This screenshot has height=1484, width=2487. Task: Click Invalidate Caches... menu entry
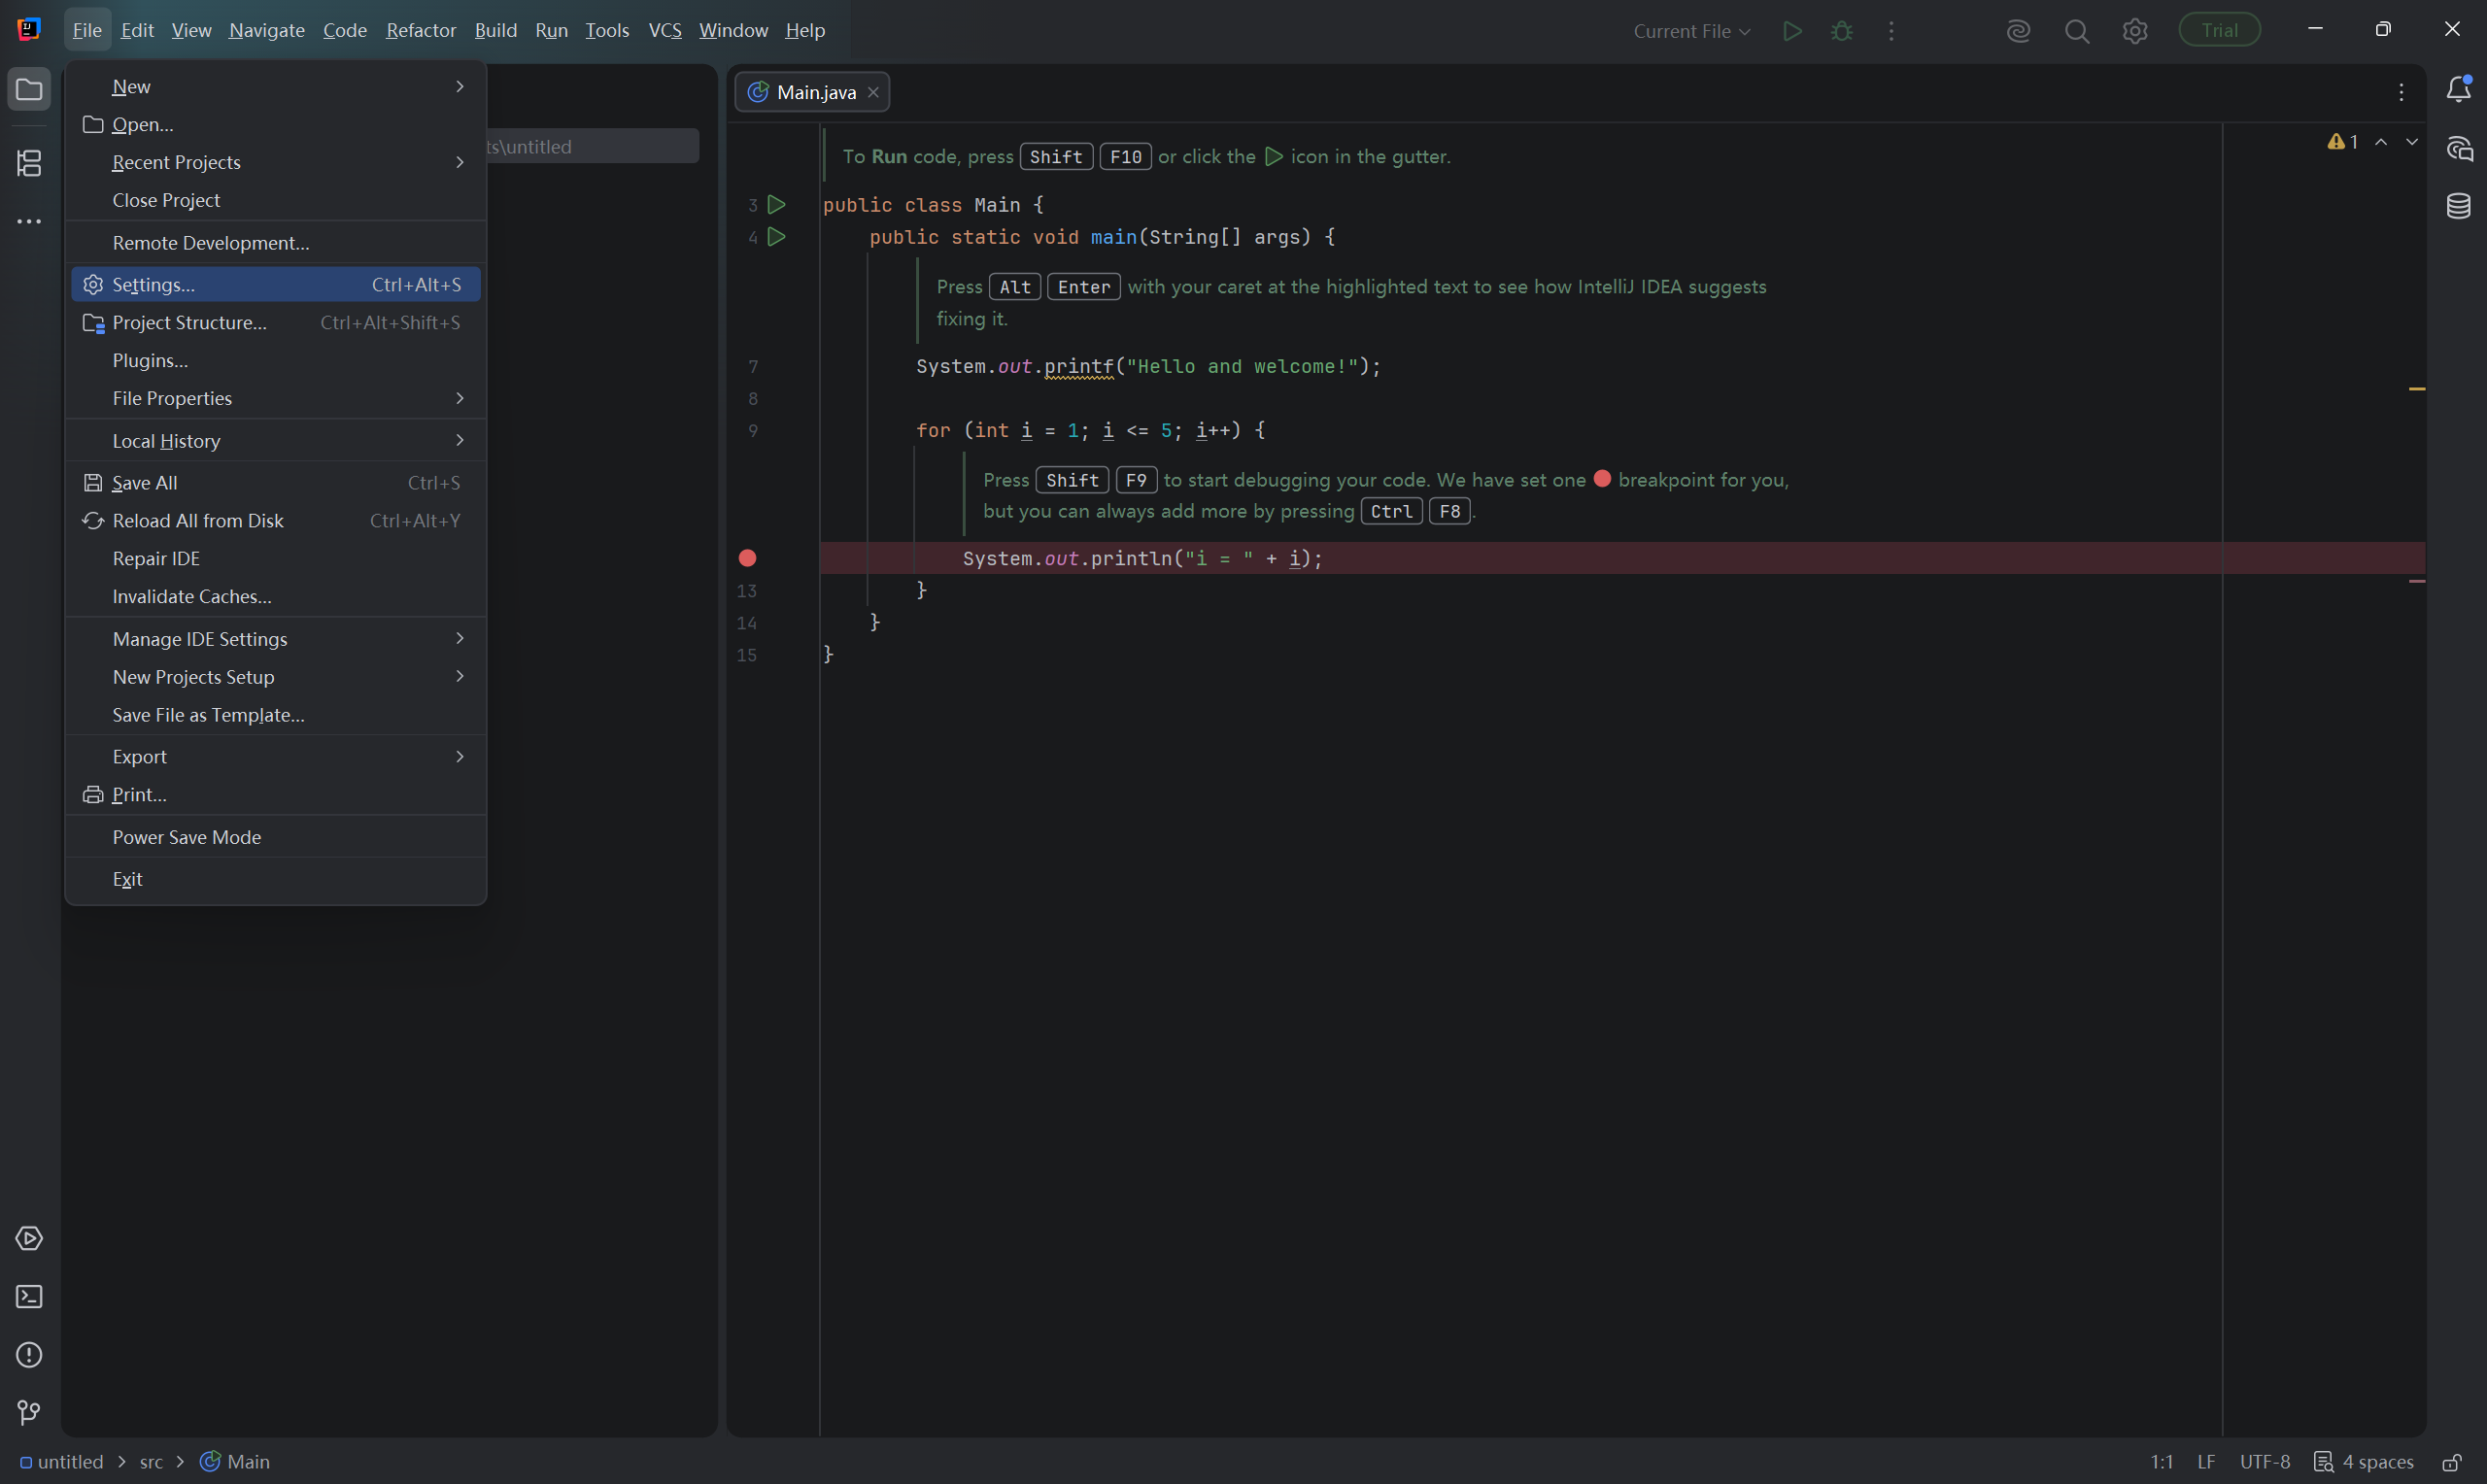(x=276, y=596)
